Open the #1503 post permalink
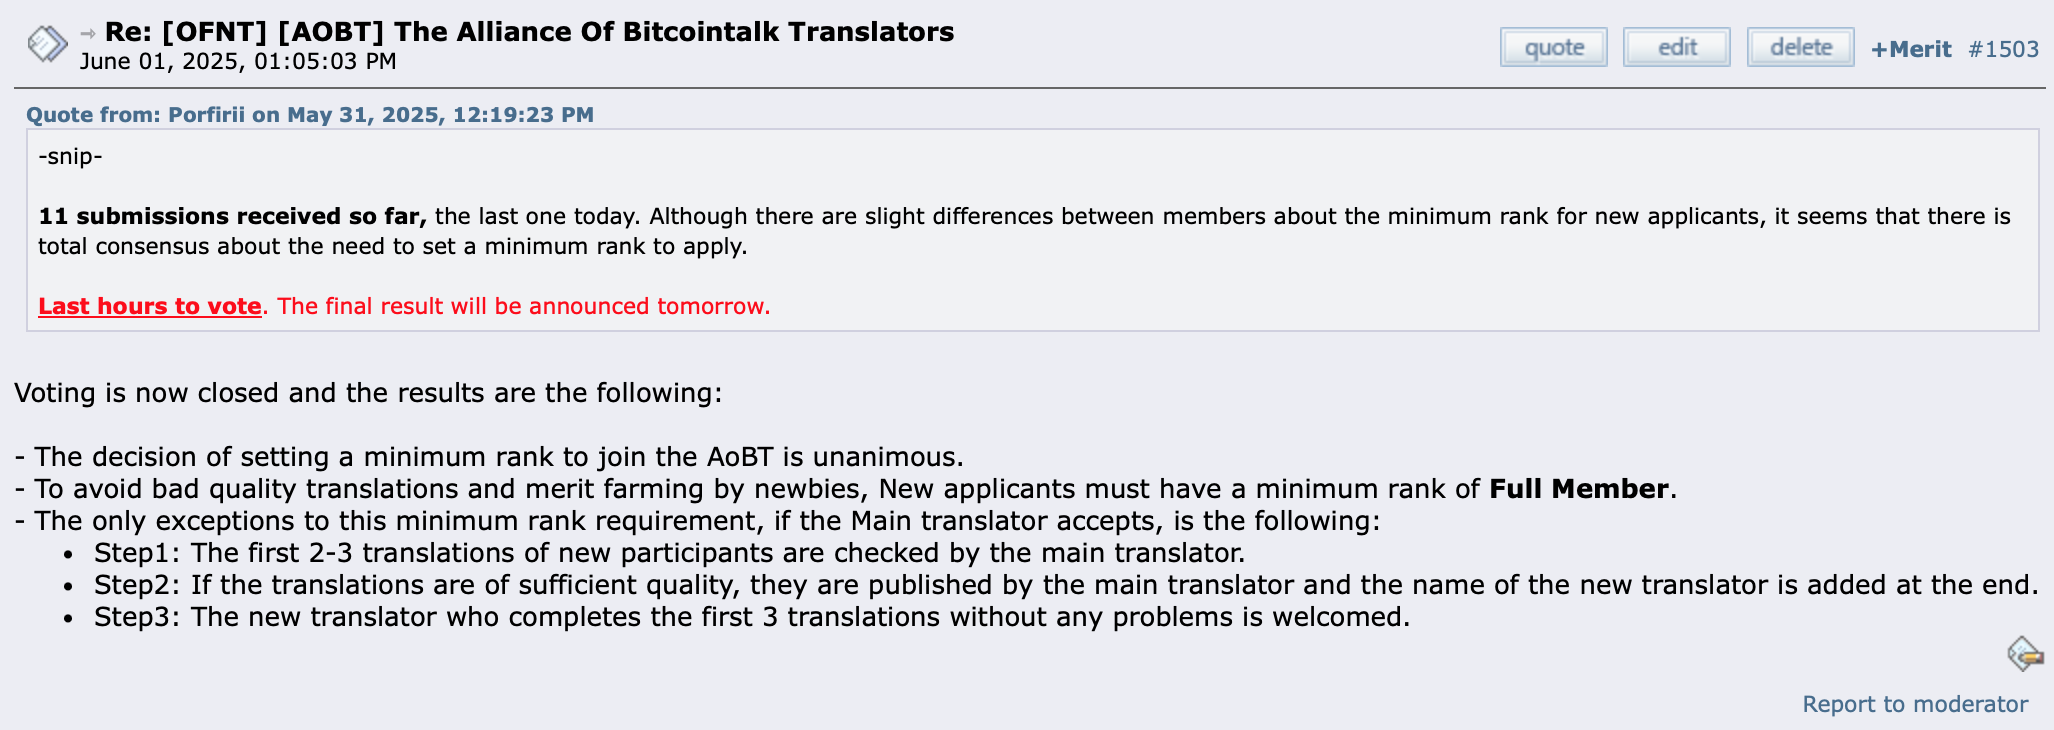The image size is (2054, 730). pyautogui.click(x=2003, y=49)
